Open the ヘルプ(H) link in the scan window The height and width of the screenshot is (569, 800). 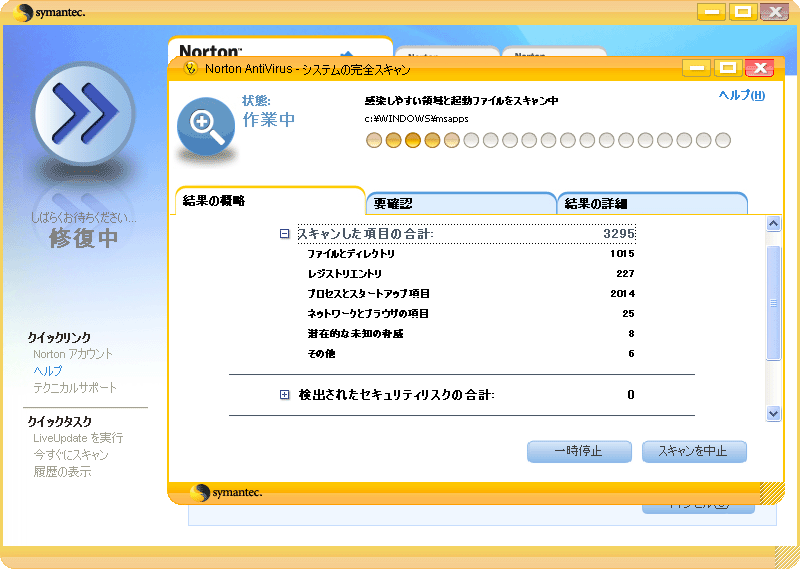coord(742,95)
